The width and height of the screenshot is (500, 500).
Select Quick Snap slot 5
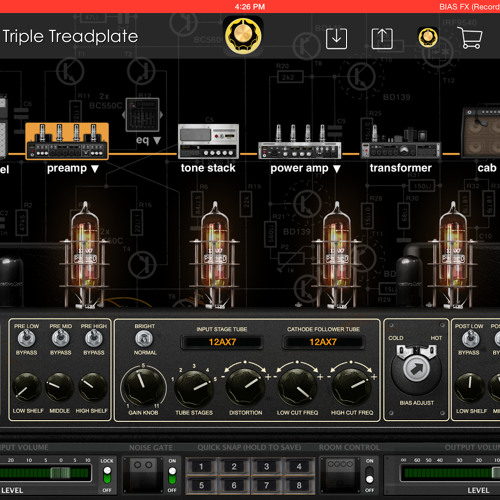201,485
